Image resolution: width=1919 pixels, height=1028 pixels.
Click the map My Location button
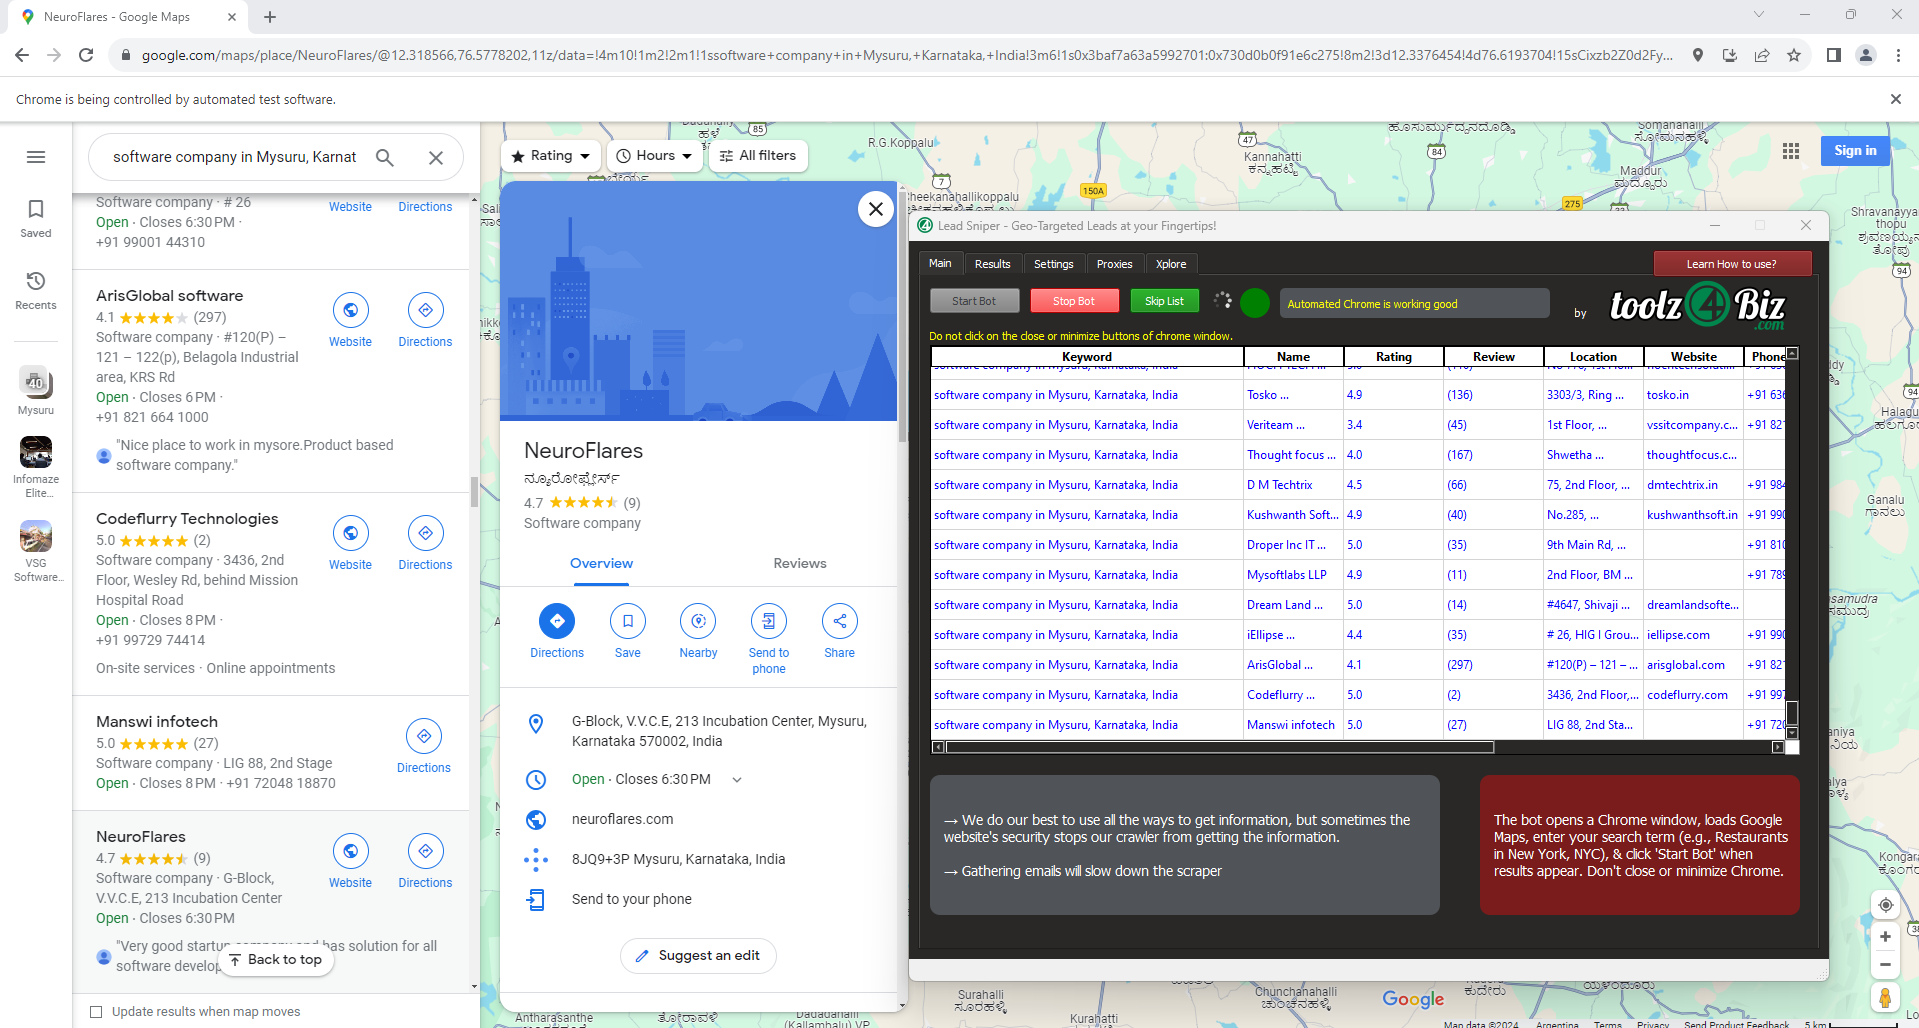click(1885, 905)
